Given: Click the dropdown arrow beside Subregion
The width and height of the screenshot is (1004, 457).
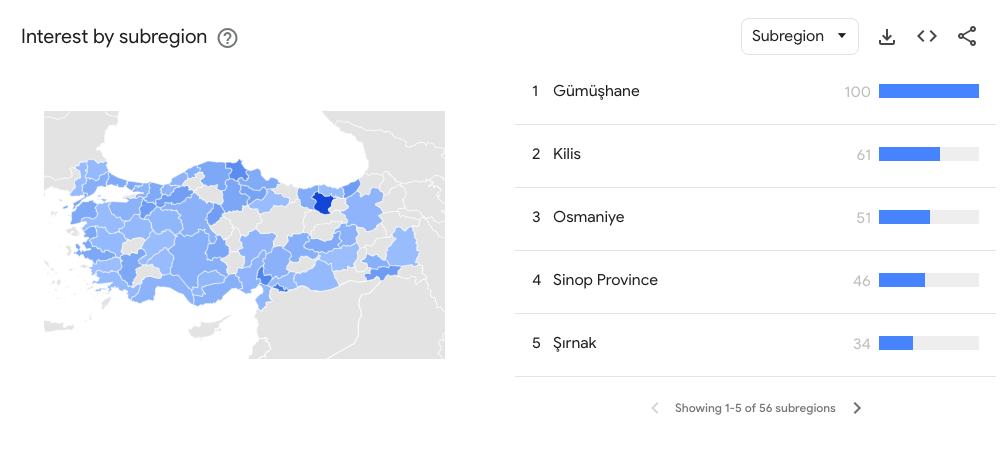Looking at the screenshot, I should pyautogui.click(x=842, y=36).
